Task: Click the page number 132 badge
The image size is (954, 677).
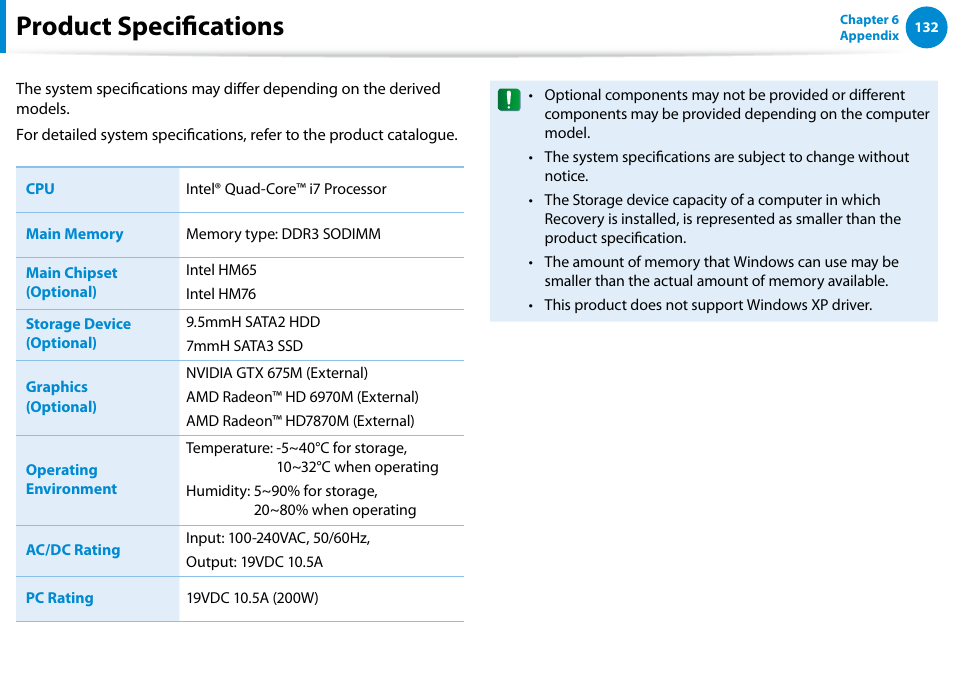Action: (x=926, y=27)
